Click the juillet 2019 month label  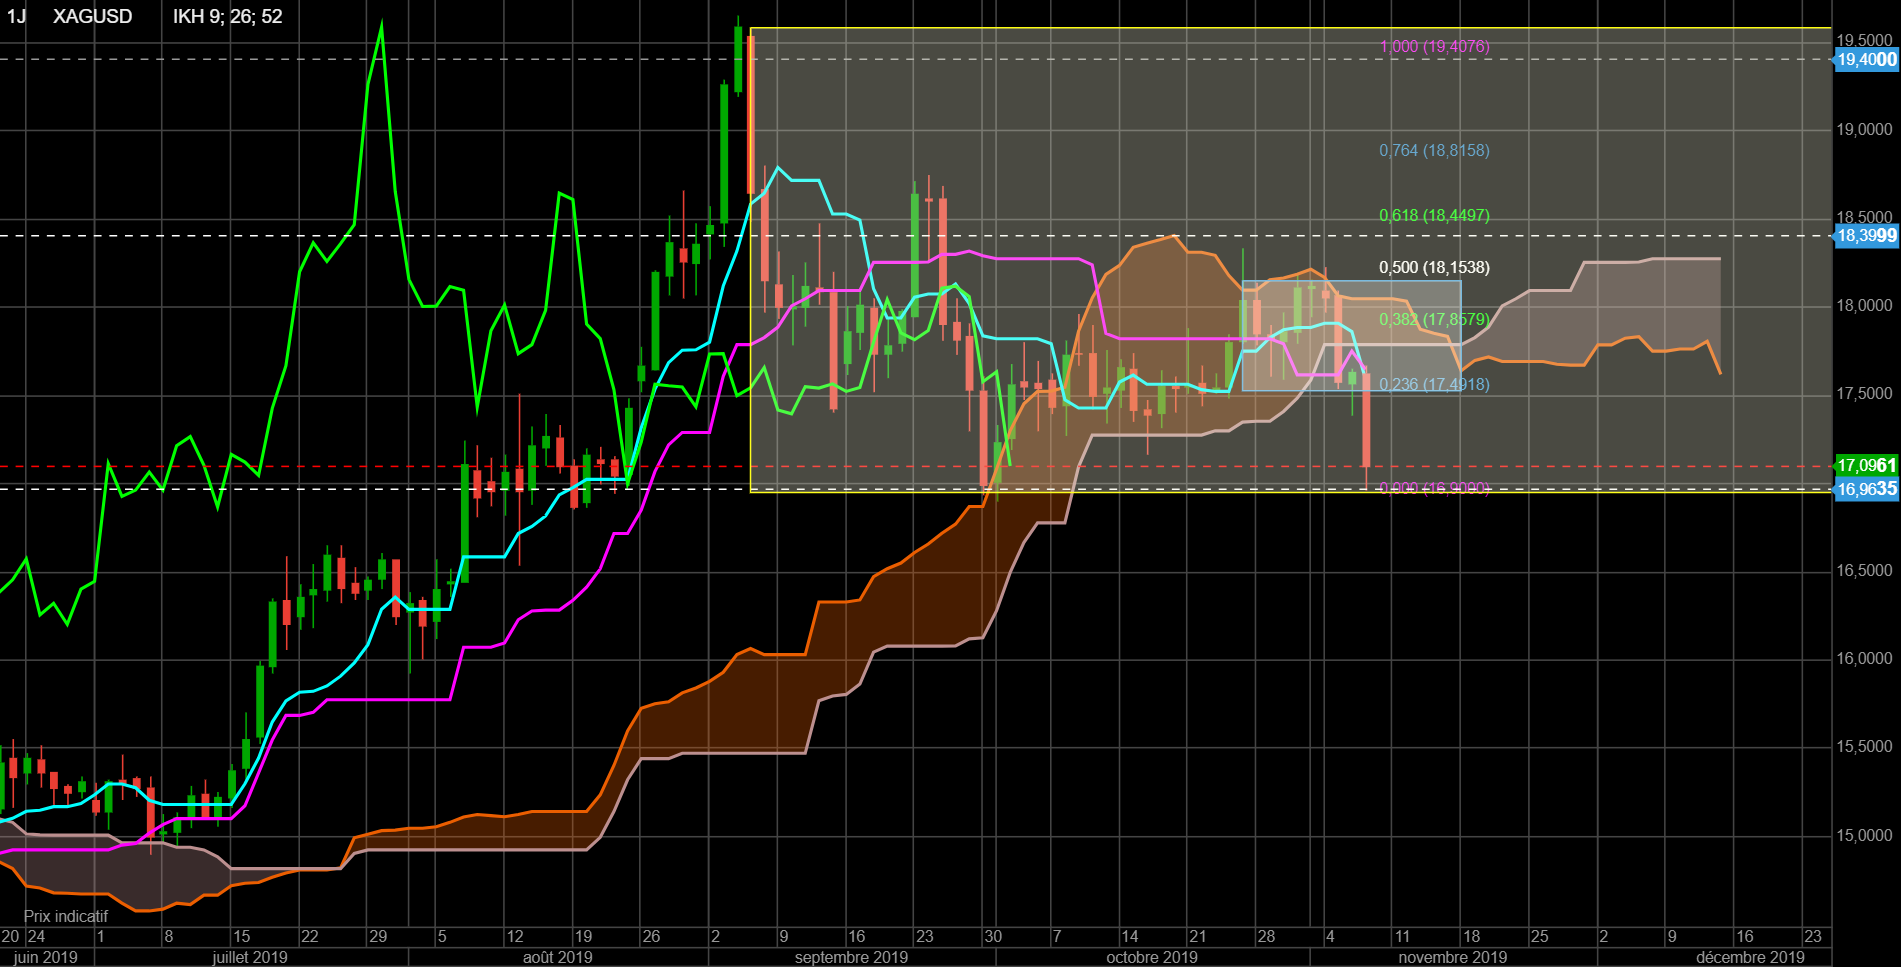(x=250, y=957)
